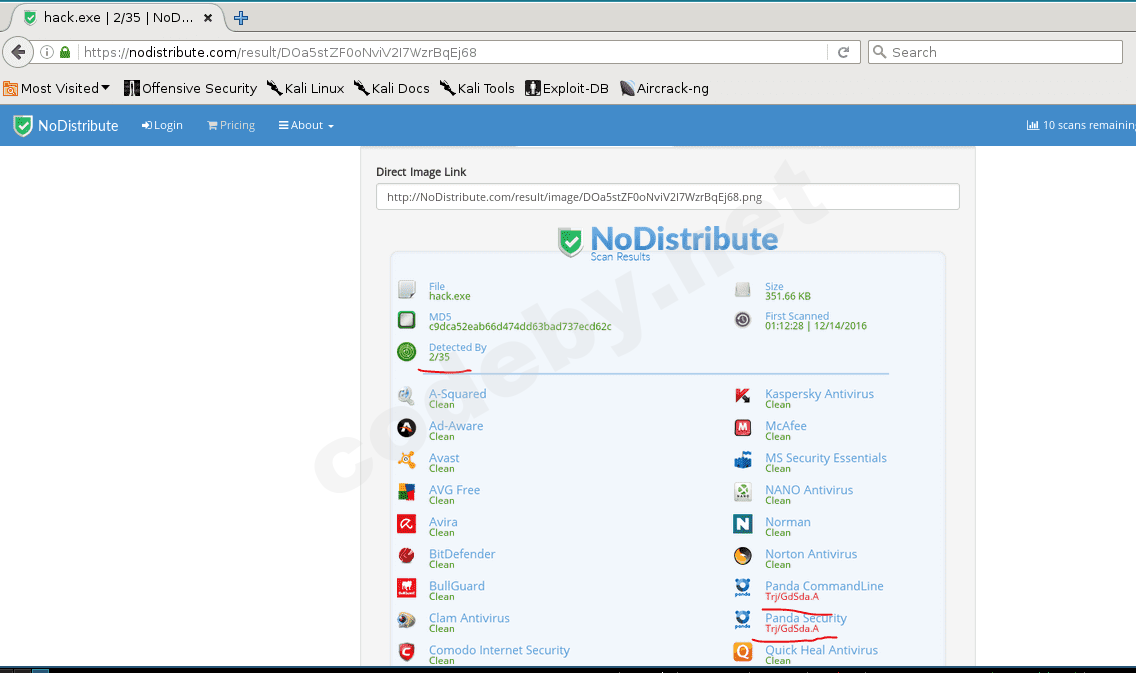Viewport: 1136px width, 673px height.
Task: Click the hack.exe file name
Action: click(x=449, y=296)
